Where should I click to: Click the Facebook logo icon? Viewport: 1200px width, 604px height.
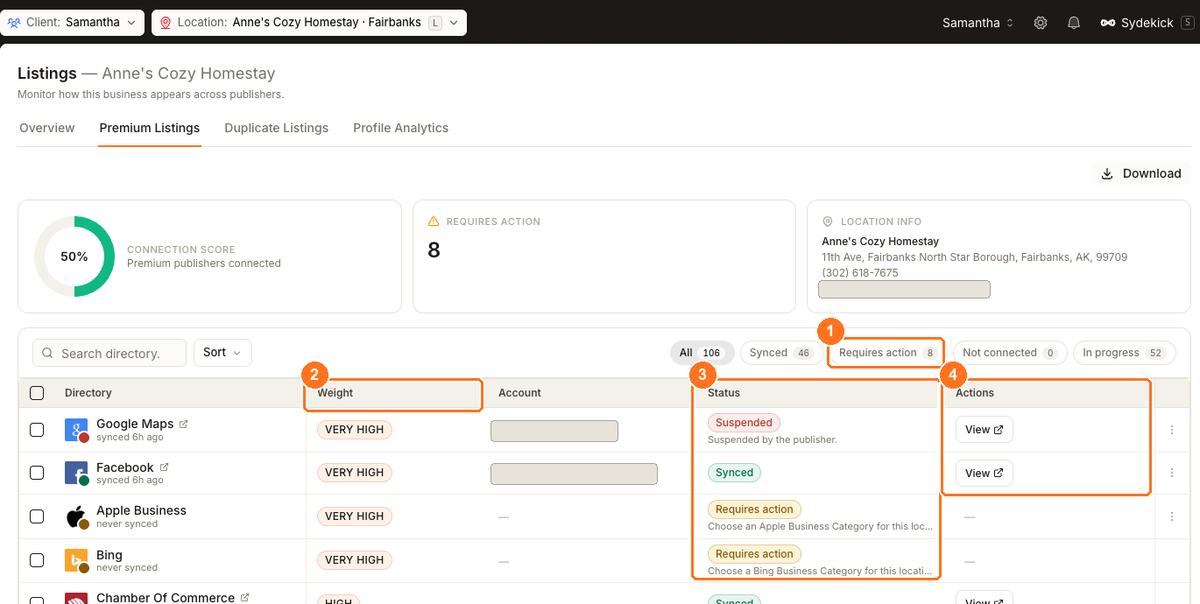click(76, 473)
